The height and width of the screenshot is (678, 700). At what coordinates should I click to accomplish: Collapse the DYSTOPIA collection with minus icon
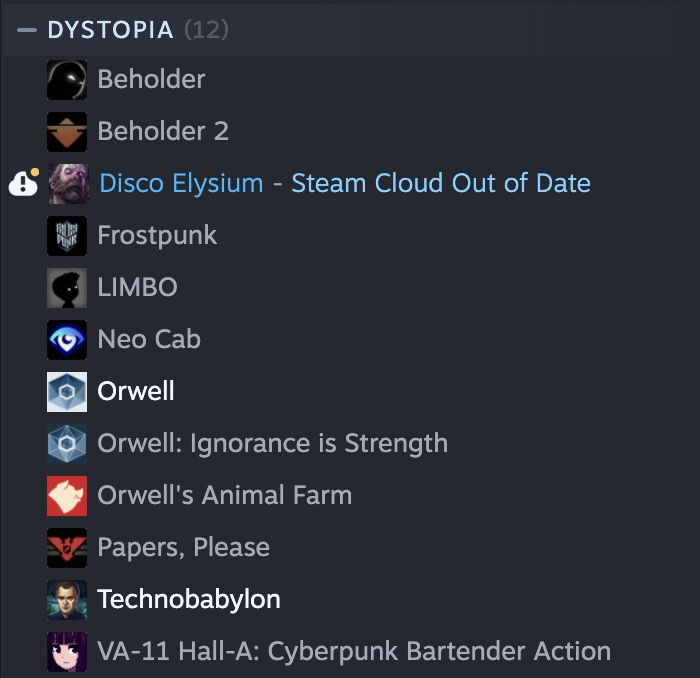(26, 30)
